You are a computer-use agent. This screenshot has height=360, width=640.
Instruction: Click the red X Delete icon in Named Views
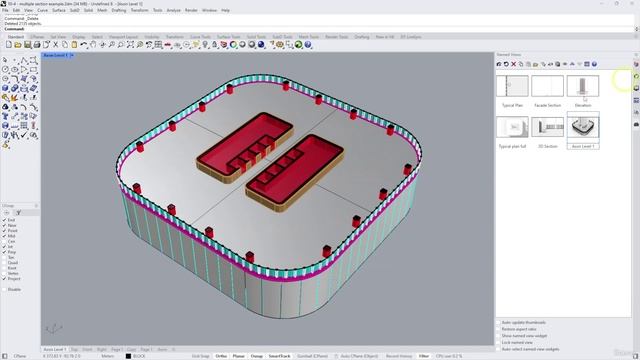point(513,64)
